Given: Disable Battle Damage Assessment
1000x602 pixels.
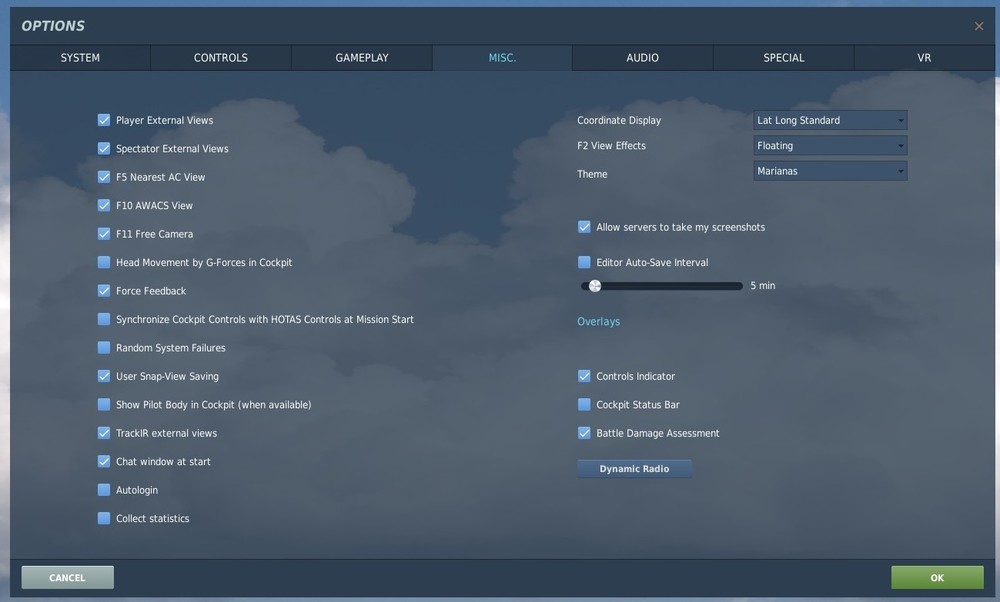Looking at the screenshot, I should pos(584,433).
